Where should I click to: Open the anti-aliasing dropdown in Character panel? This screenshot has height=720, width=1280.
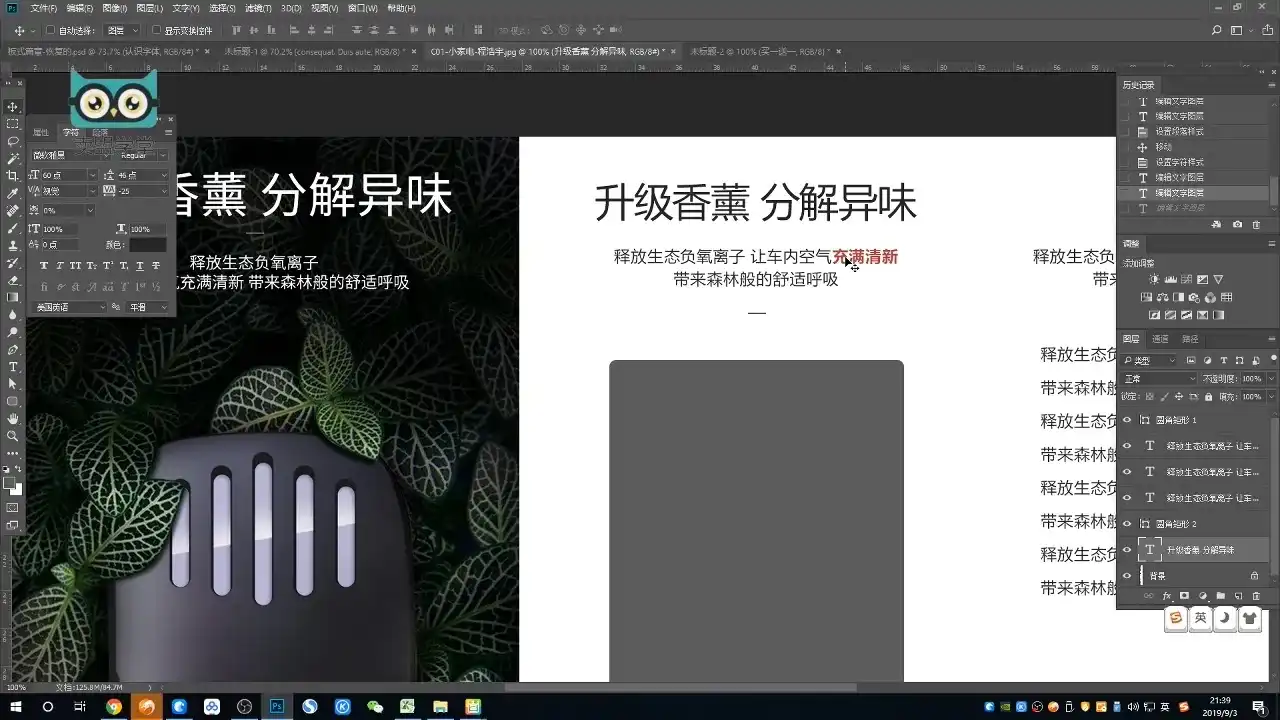point(147,305)
